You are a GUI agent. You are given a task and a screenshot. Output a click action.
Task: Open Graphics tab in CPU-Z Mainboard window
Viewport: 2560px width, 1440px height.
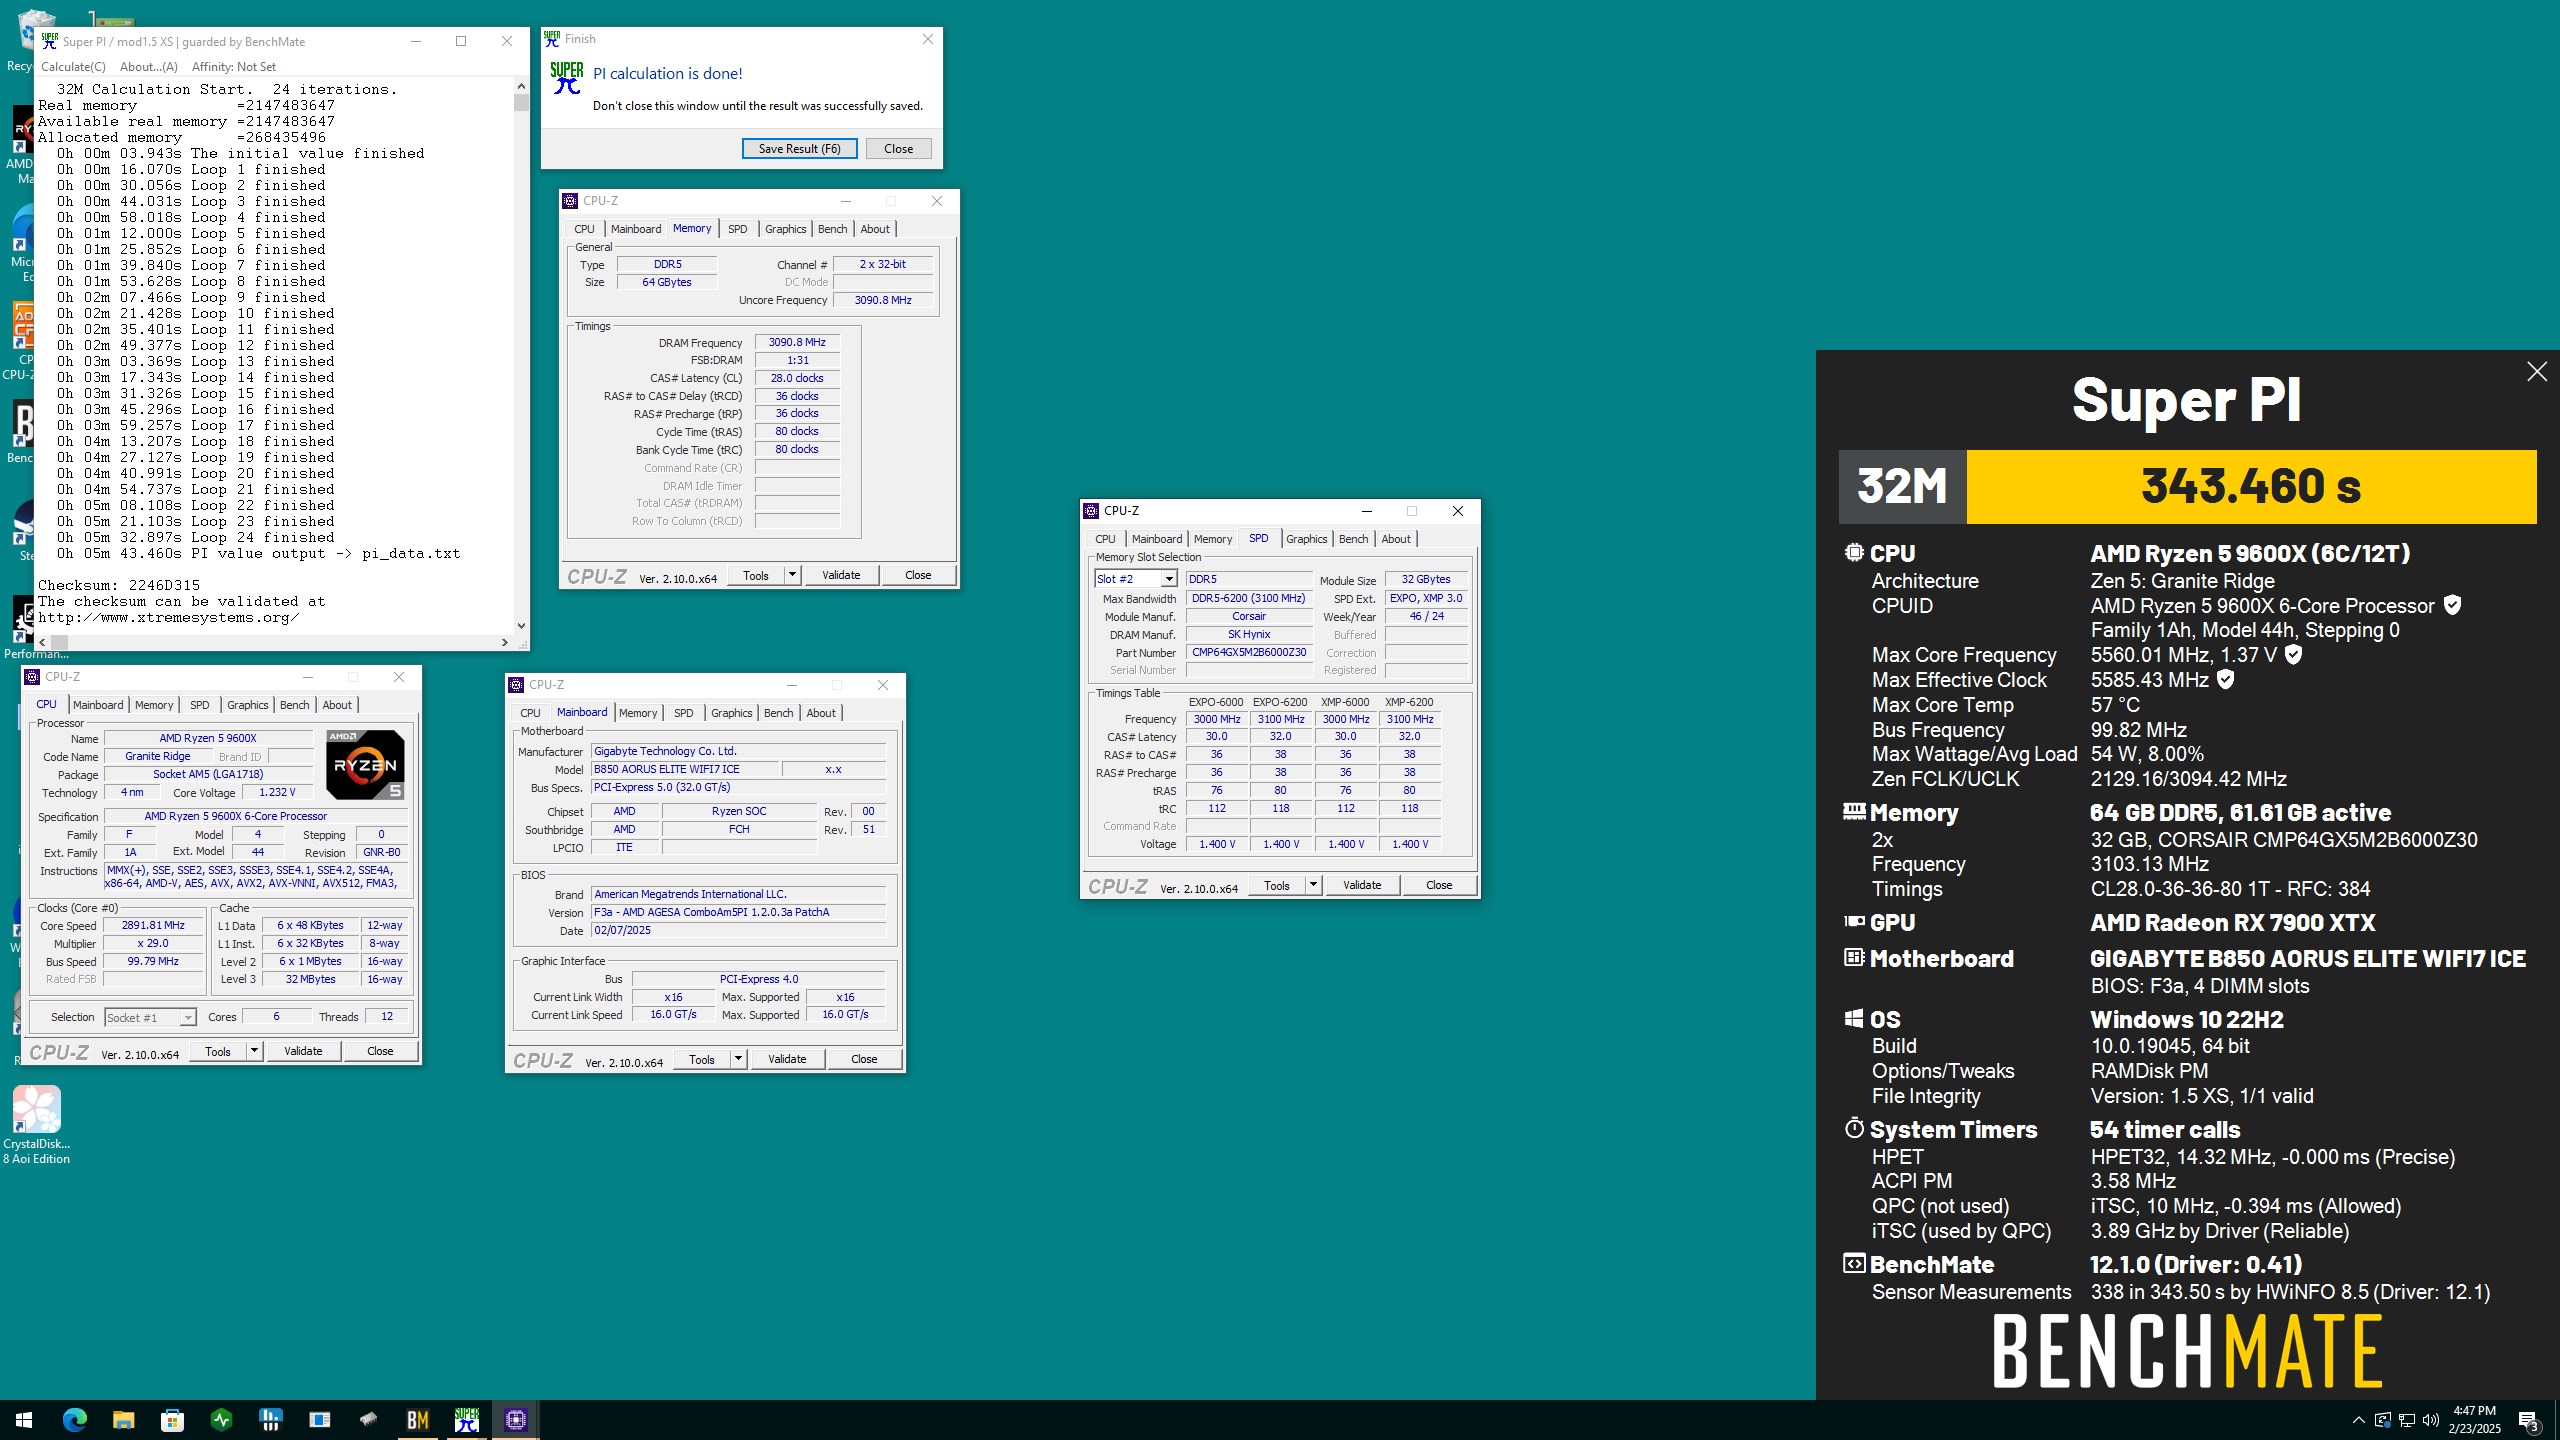731,713
